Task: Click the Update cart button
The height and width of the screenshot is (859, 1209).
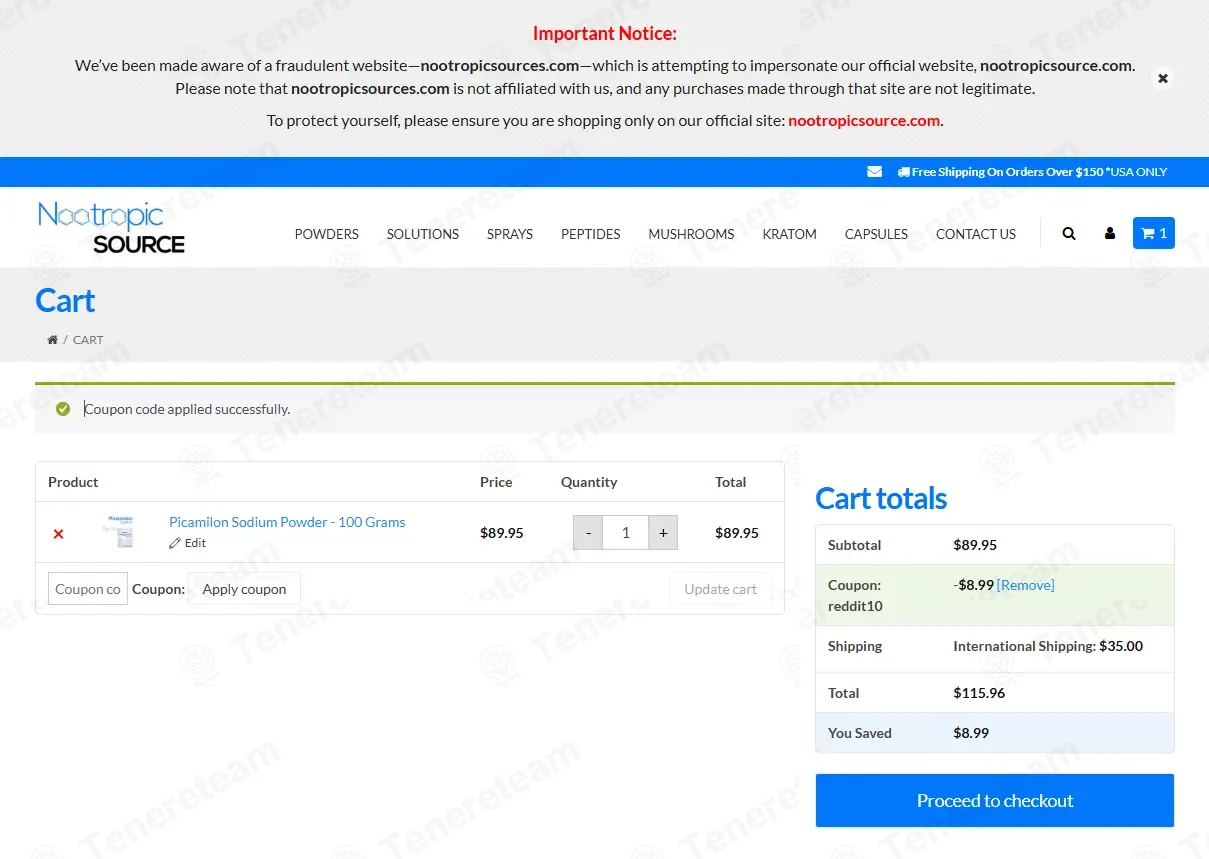Action: pyautogui.click(x=720, y=589)
